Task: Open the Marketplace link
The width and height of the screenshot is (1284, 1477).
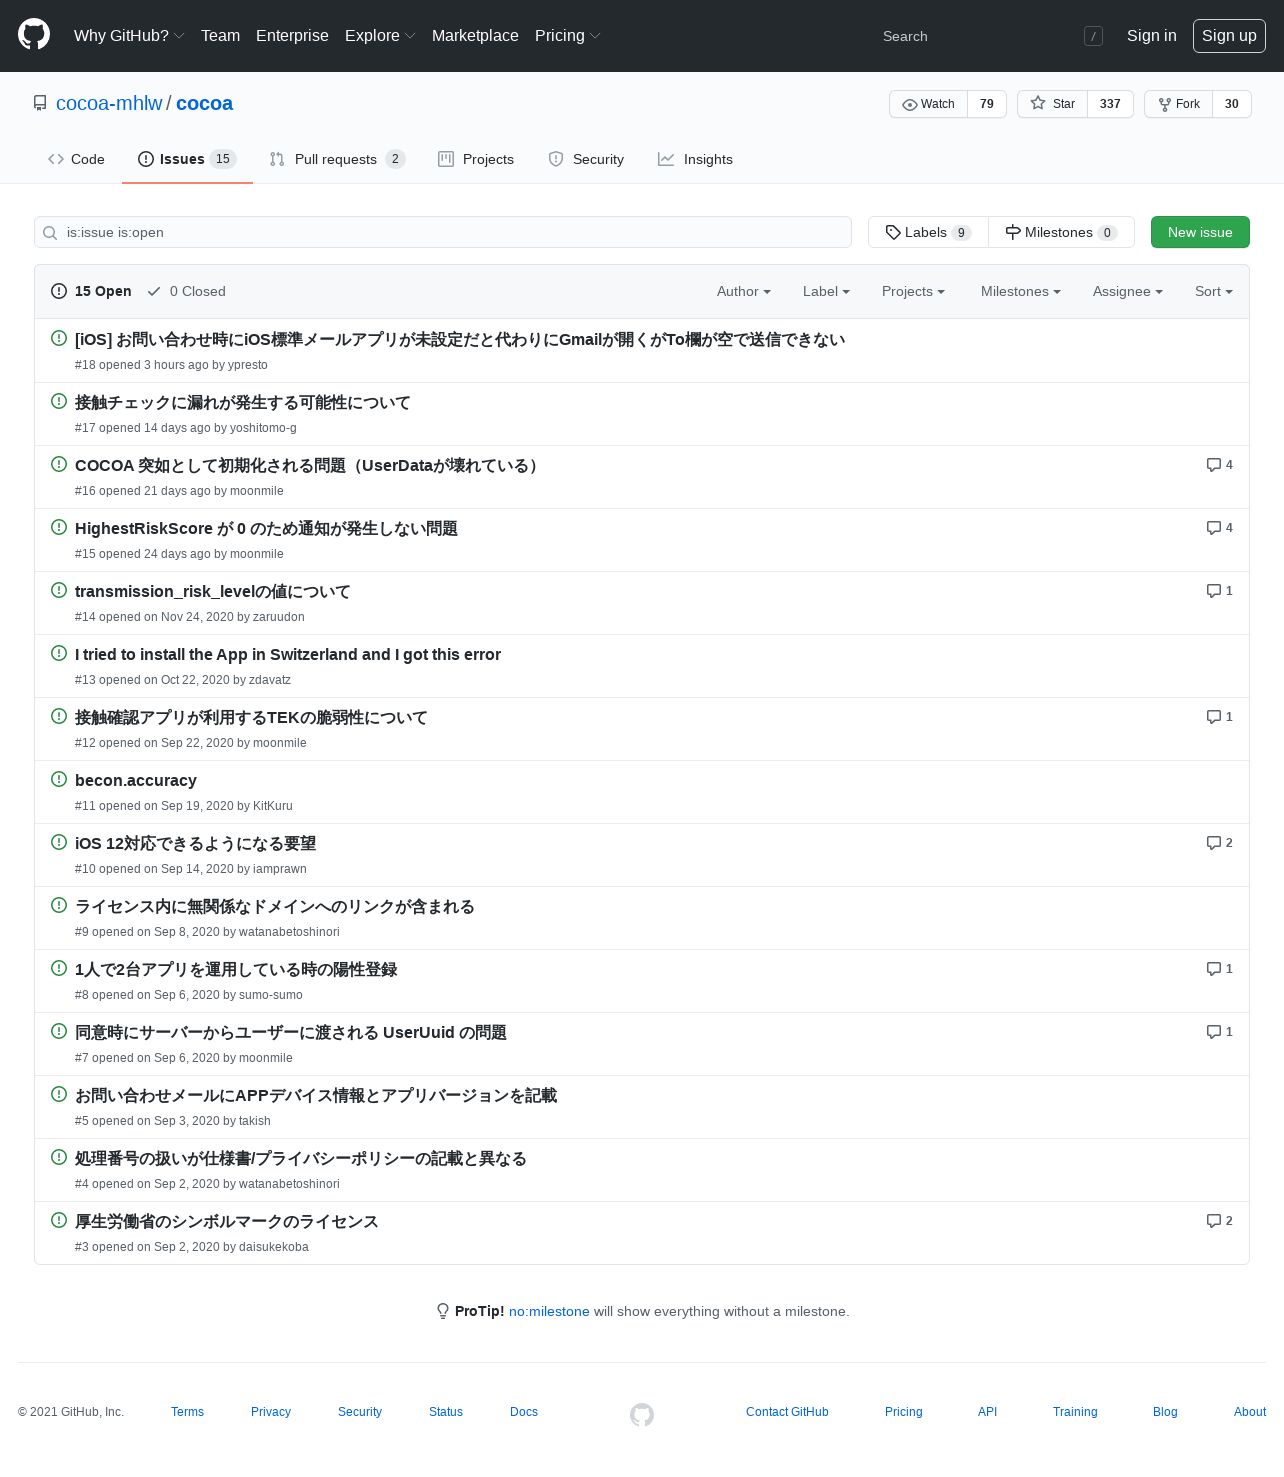Action: pos(475,36)
